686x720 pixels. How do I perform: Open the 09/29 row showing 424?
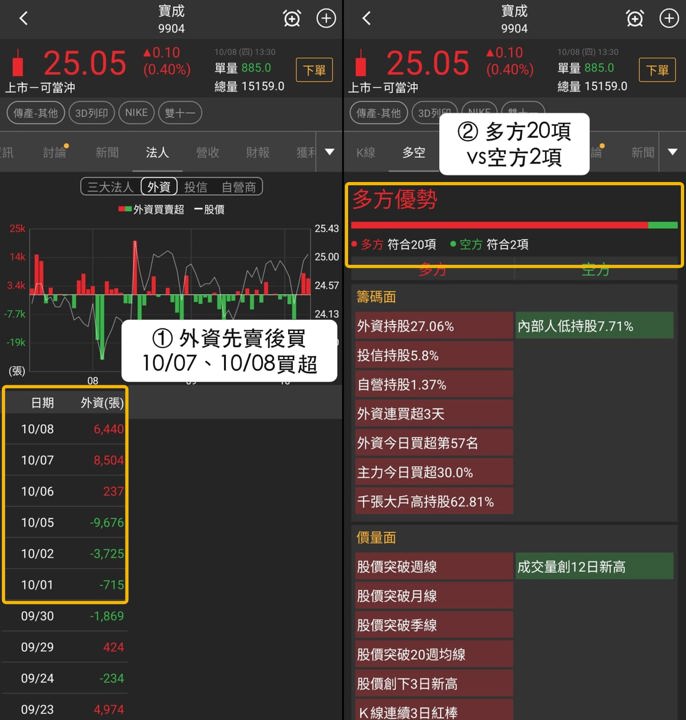[x=65, y=647]
